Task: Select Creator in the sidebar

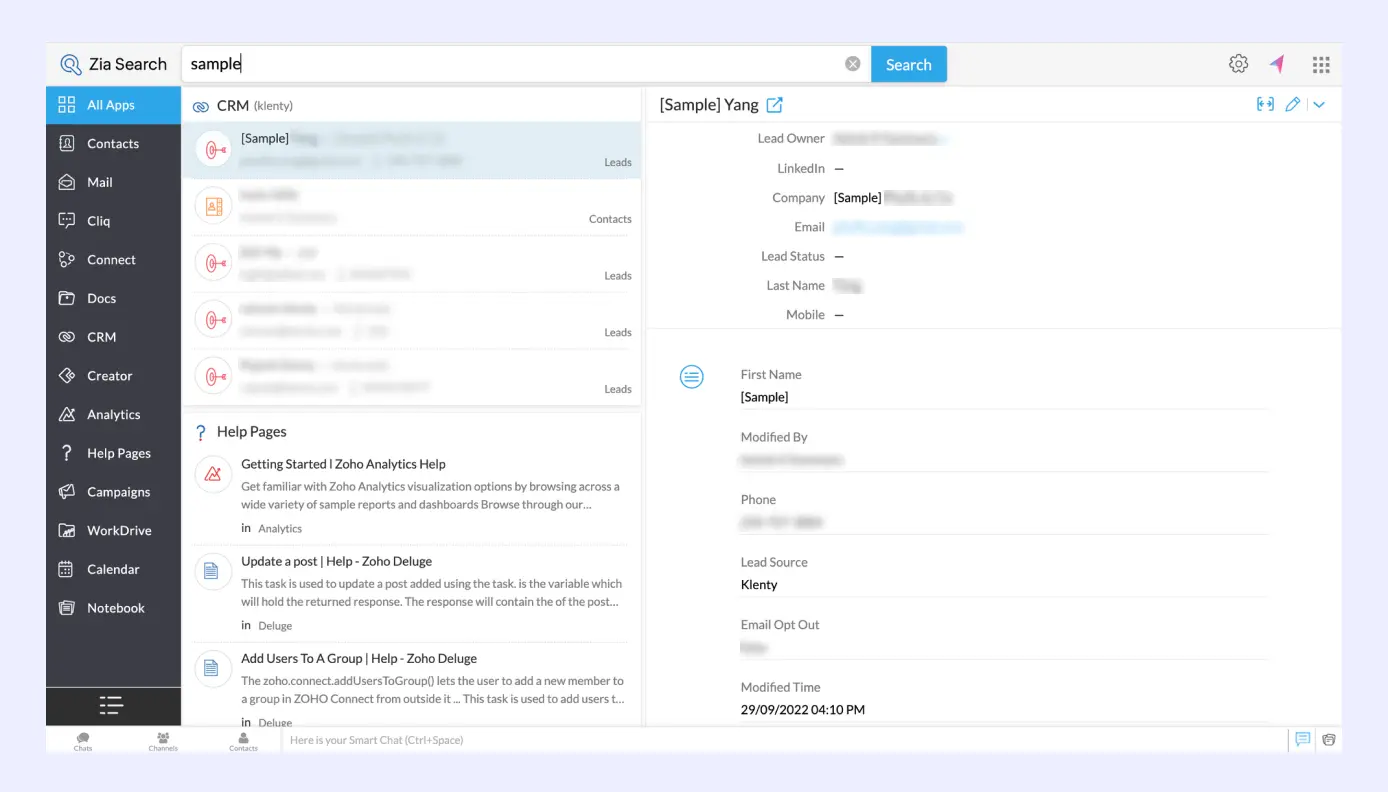Action: click(113, 376)
